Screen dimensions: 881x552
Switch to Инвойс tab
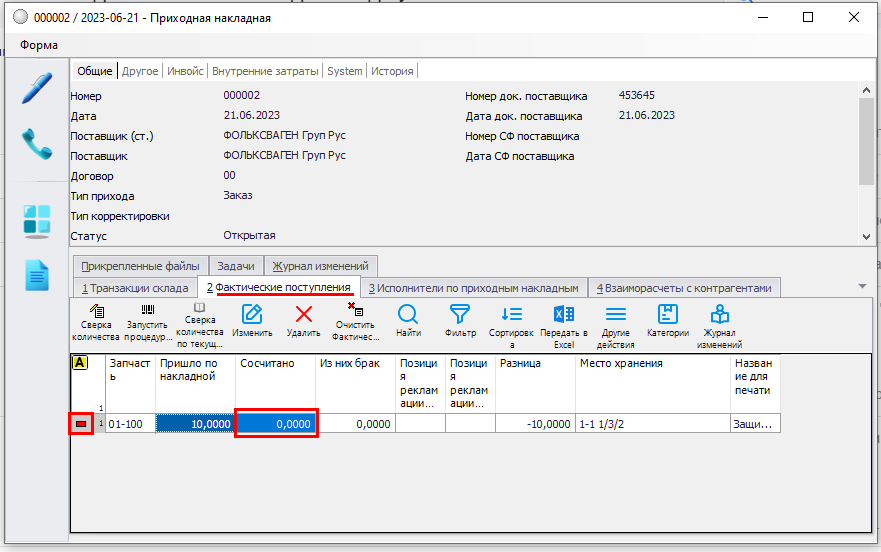click(x=185, y=71)
